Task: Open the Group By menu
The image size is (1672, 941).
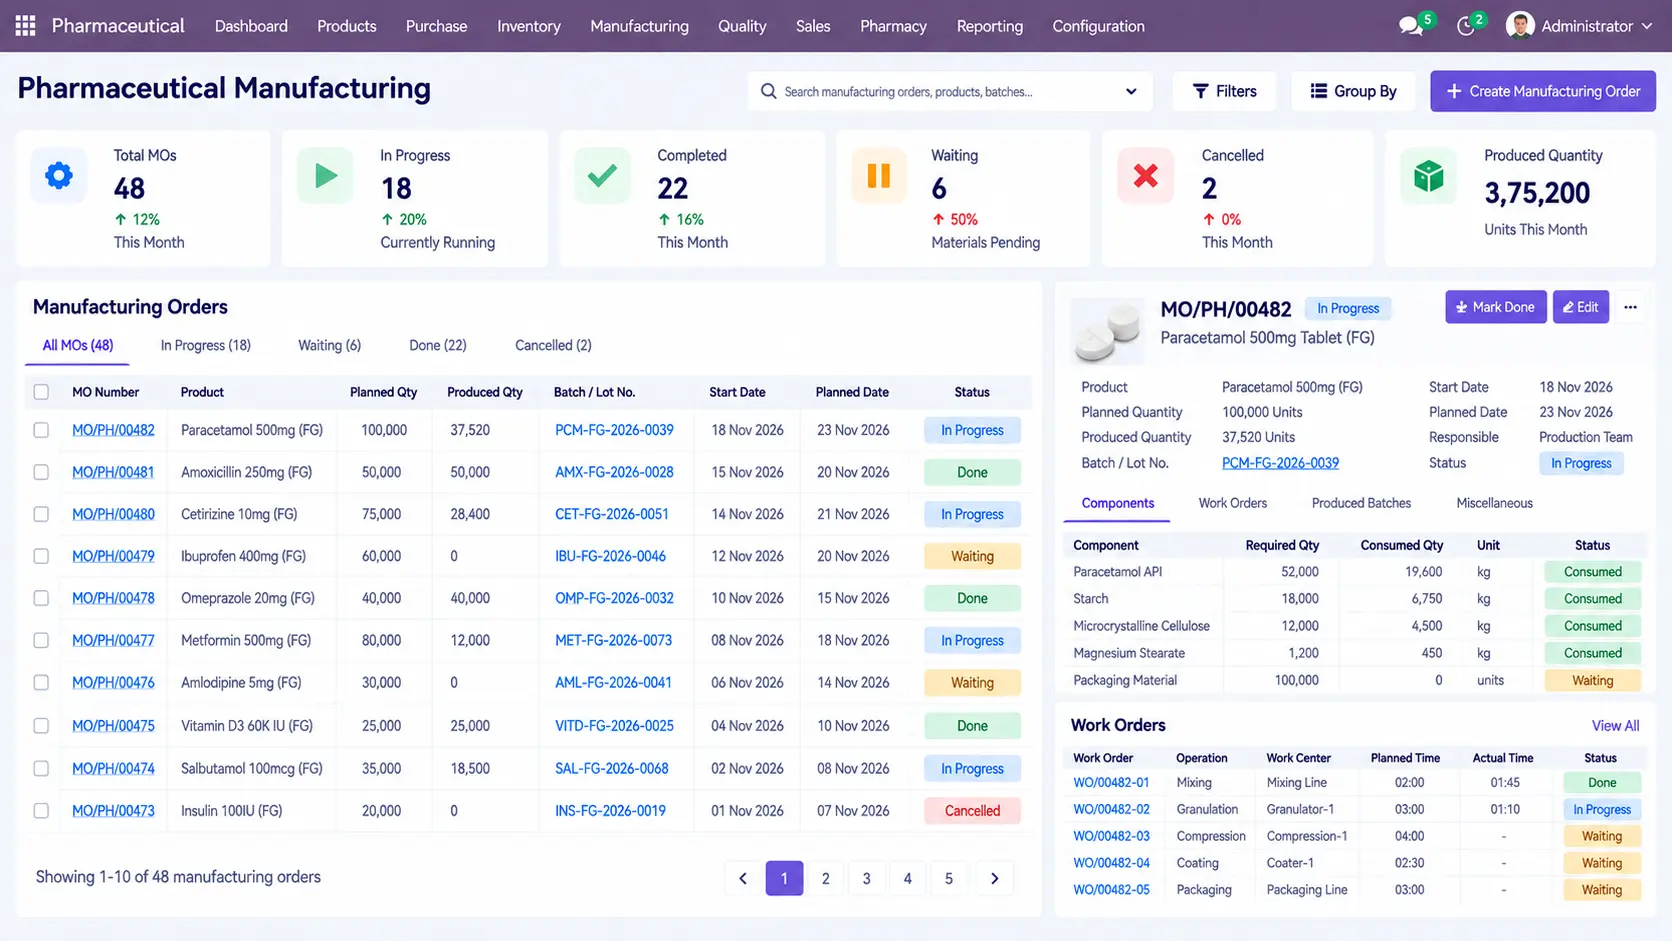Action: 1352,91
